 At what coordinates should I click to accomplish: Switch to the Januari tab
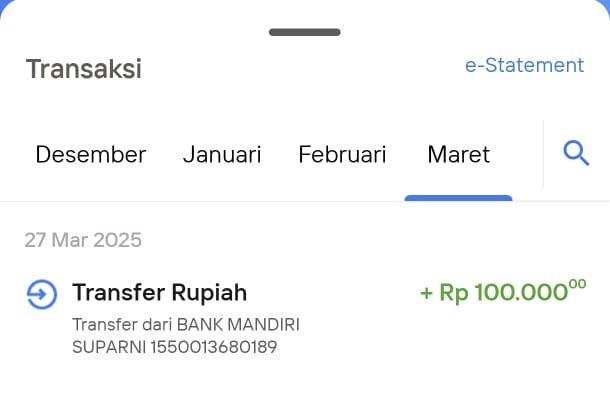pos(222,154)
